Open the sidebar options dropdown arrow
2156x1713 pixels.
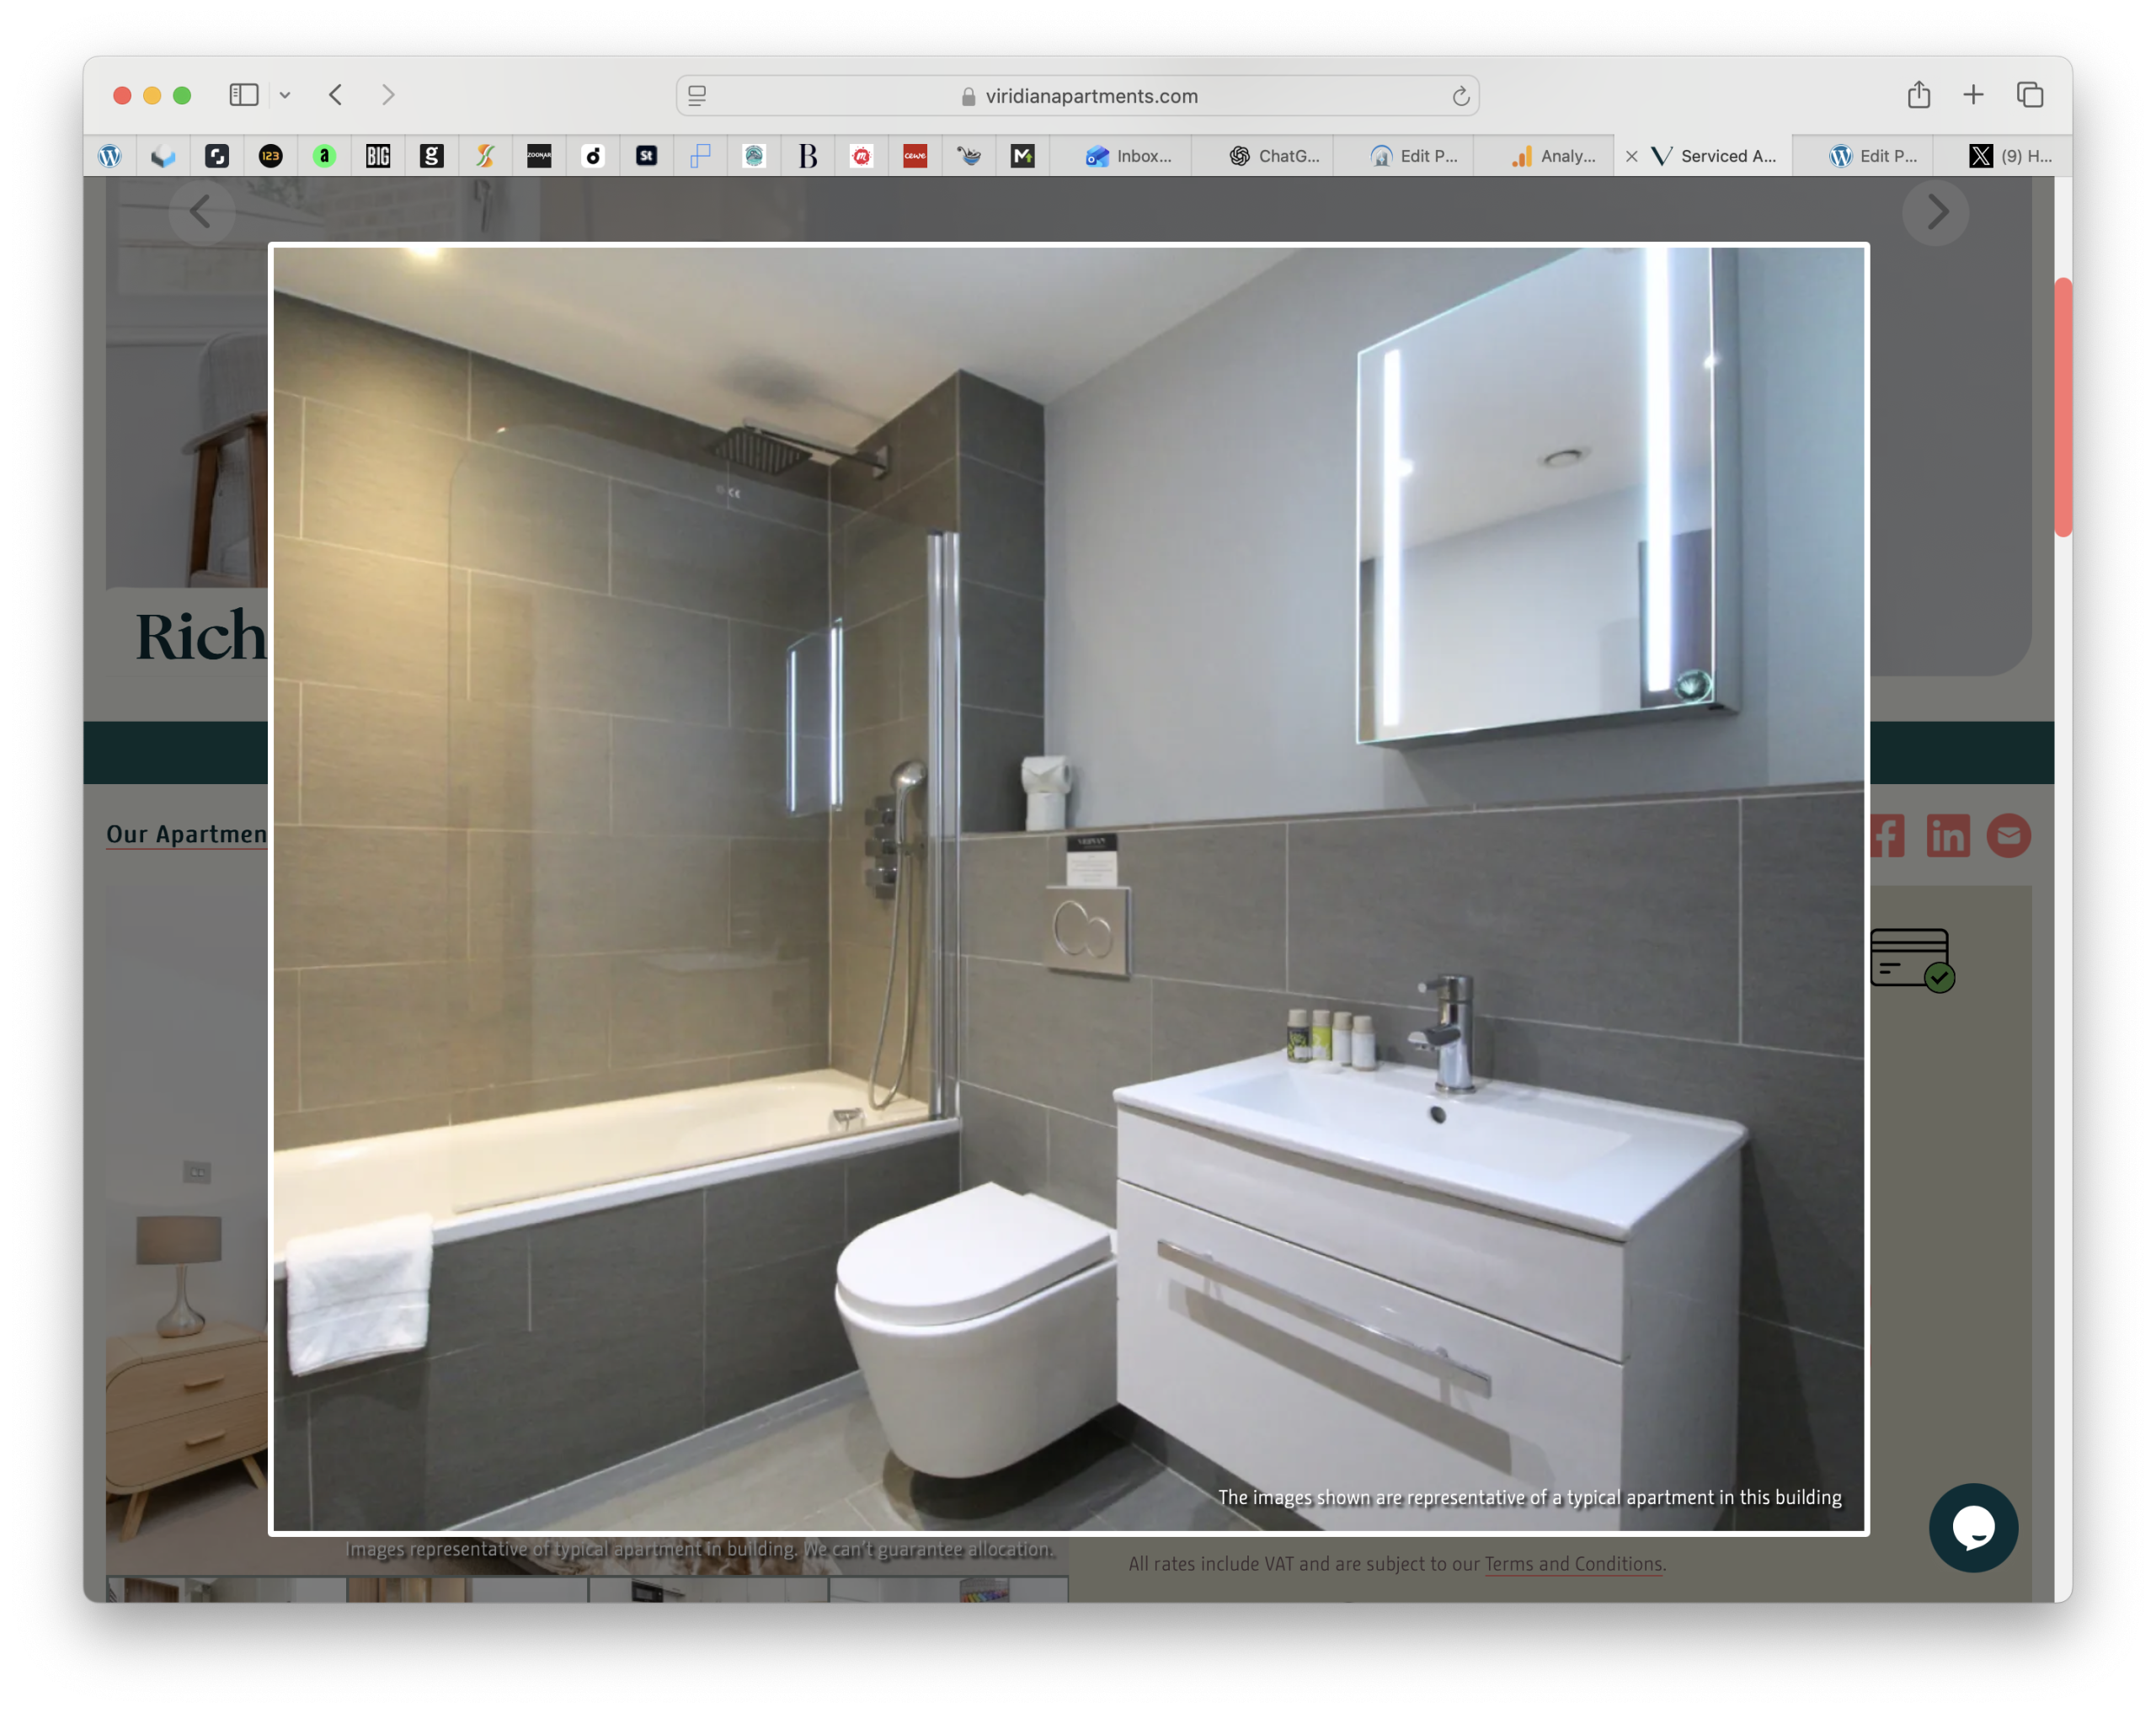point(285,96)
